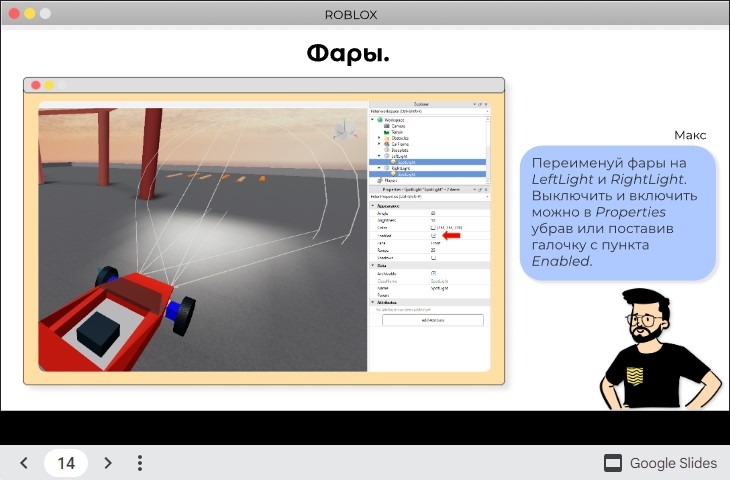730x480 pixels.
Task: Toggle the Shadows checkbox
Action: 433,257
